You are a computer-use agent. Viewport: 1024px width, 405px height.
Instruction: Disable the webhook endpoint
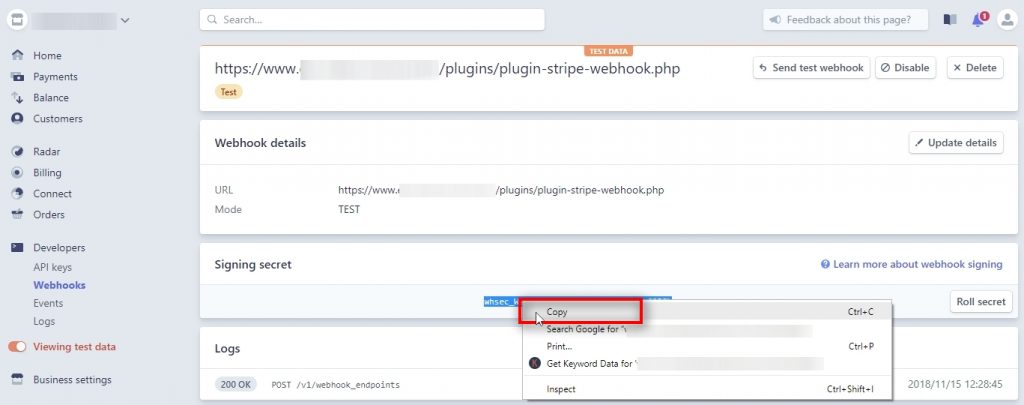905,68
